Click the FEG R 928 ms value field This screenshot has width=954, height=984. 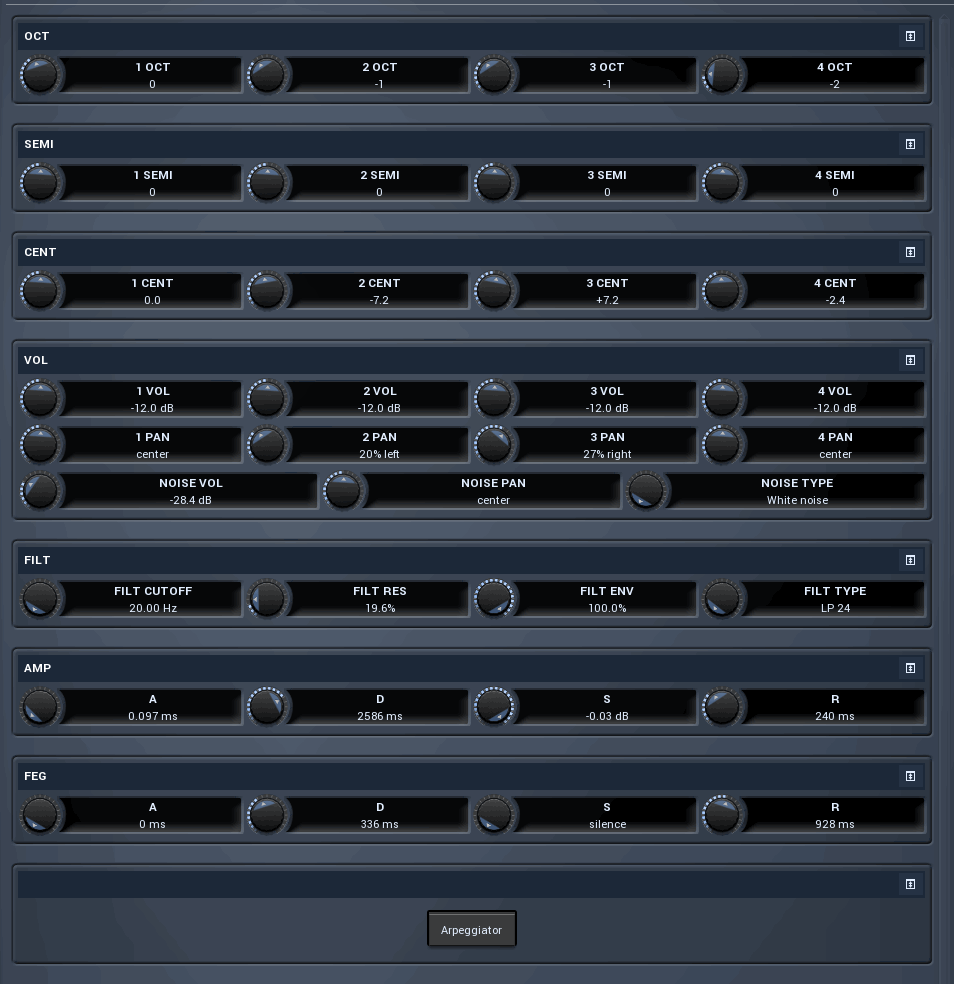click(835, 815)
